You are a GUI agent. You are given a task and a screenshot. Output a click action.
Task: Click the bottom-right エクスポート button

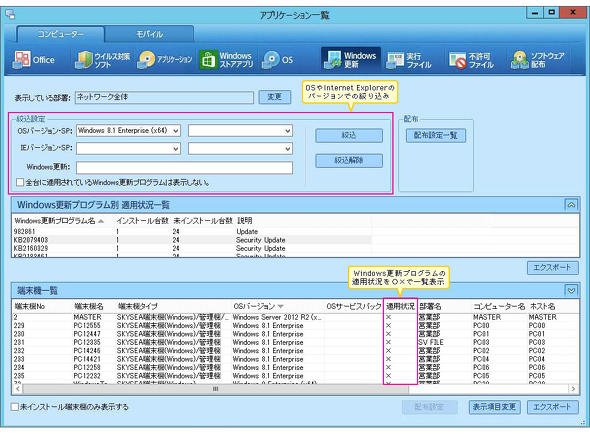(552, 407)
